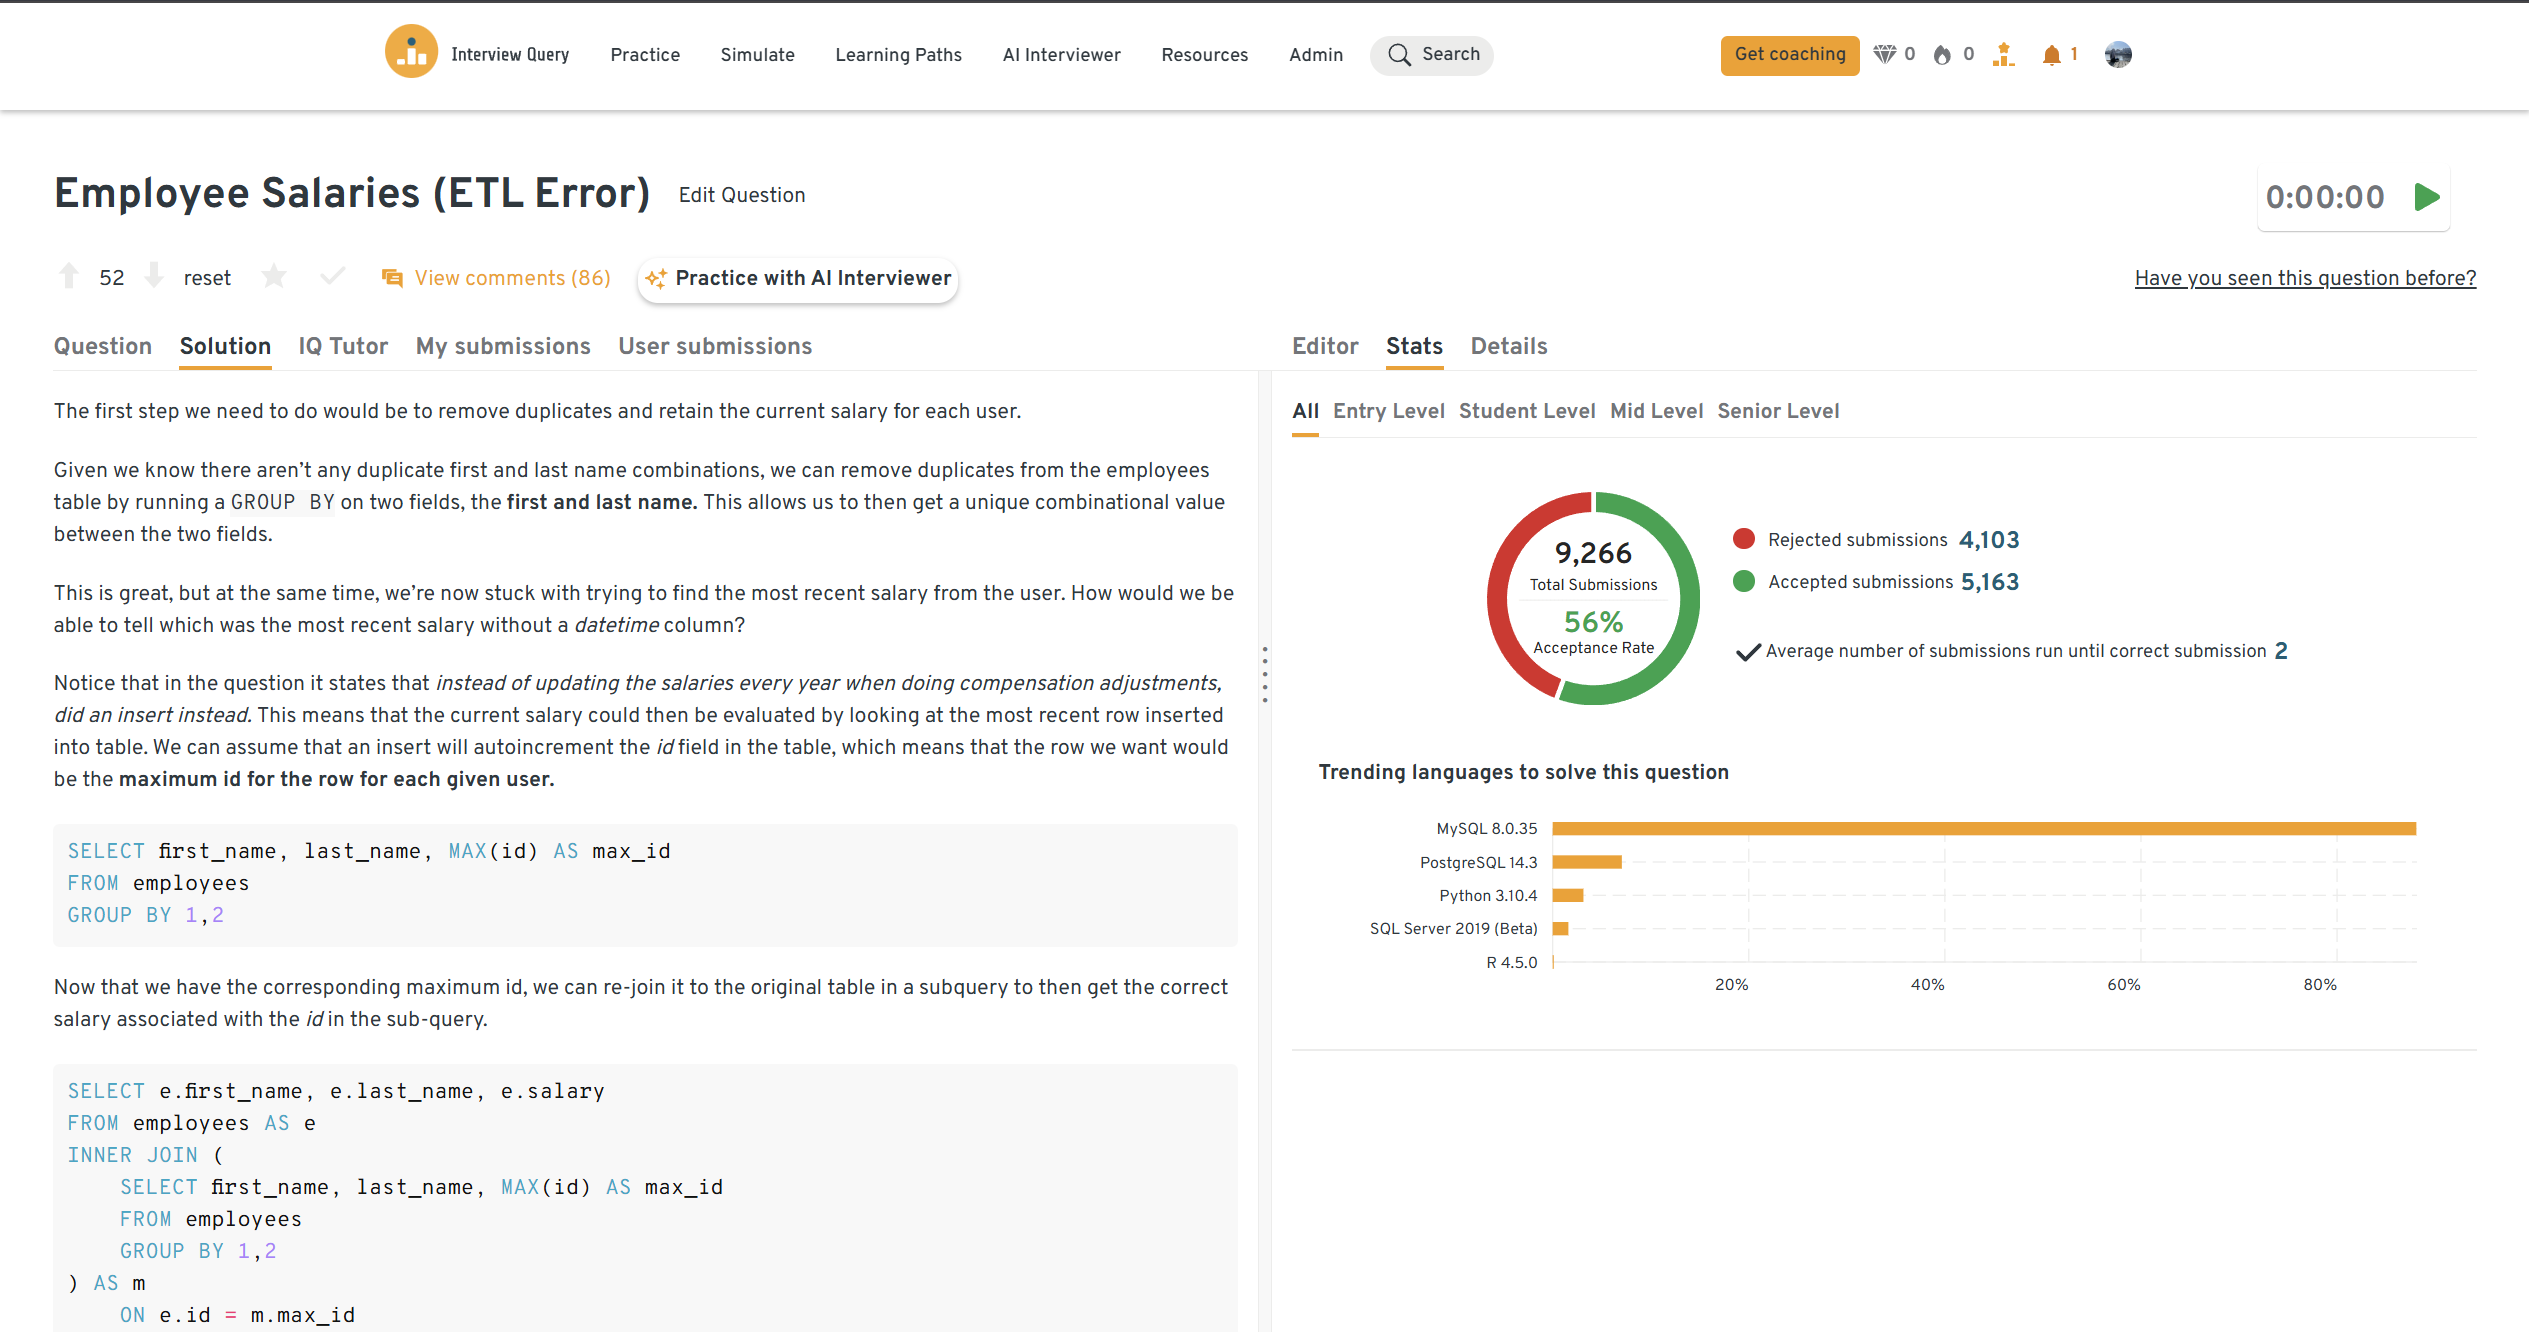
Task: Filter stats by Senior Level
Action: pos(1778,411)
